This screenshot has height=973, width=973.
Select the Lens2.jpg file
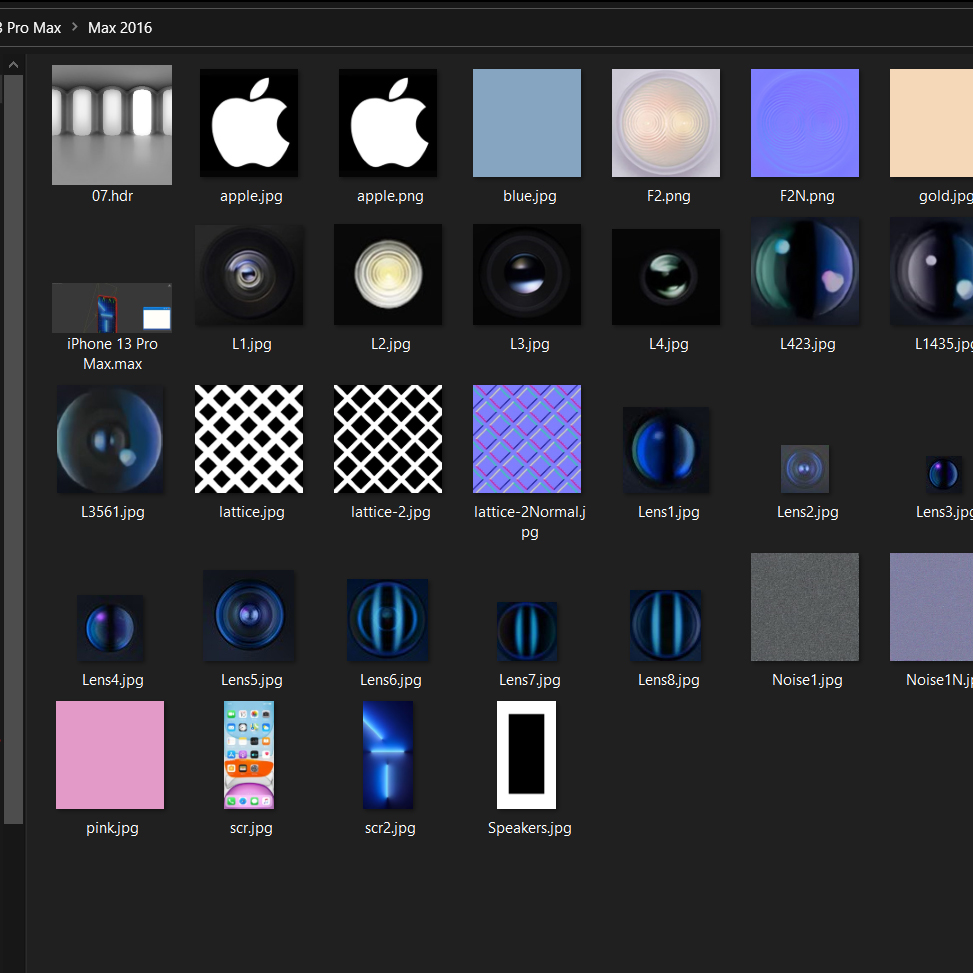click(x=805, y=469)
